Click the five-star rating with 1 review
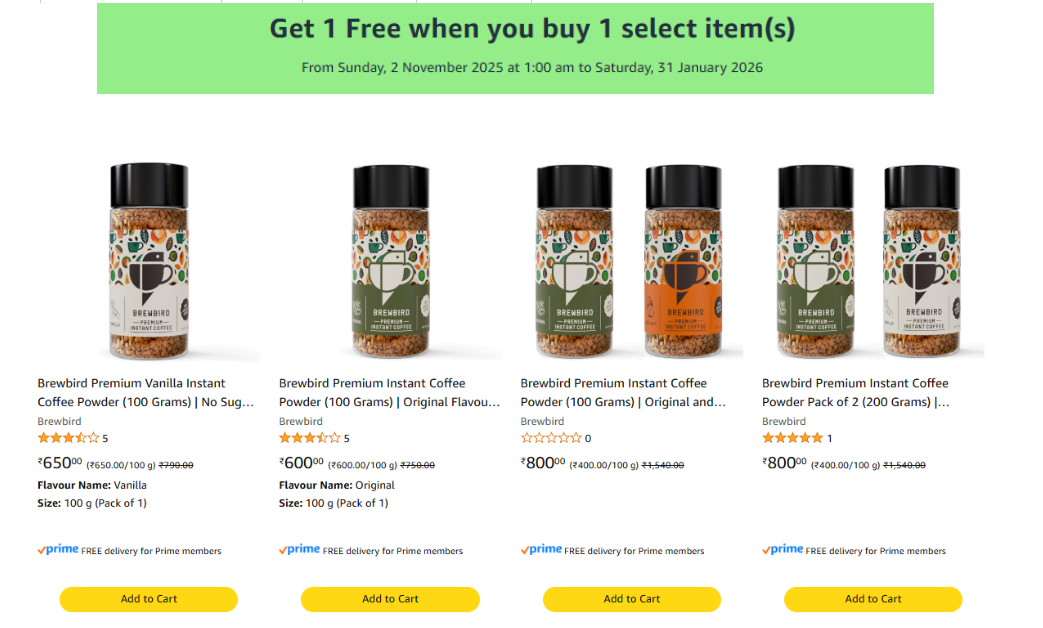Image resolution: width=1043 pixels, height=628 pixels. pyautogui.click(x=792, y=438)
